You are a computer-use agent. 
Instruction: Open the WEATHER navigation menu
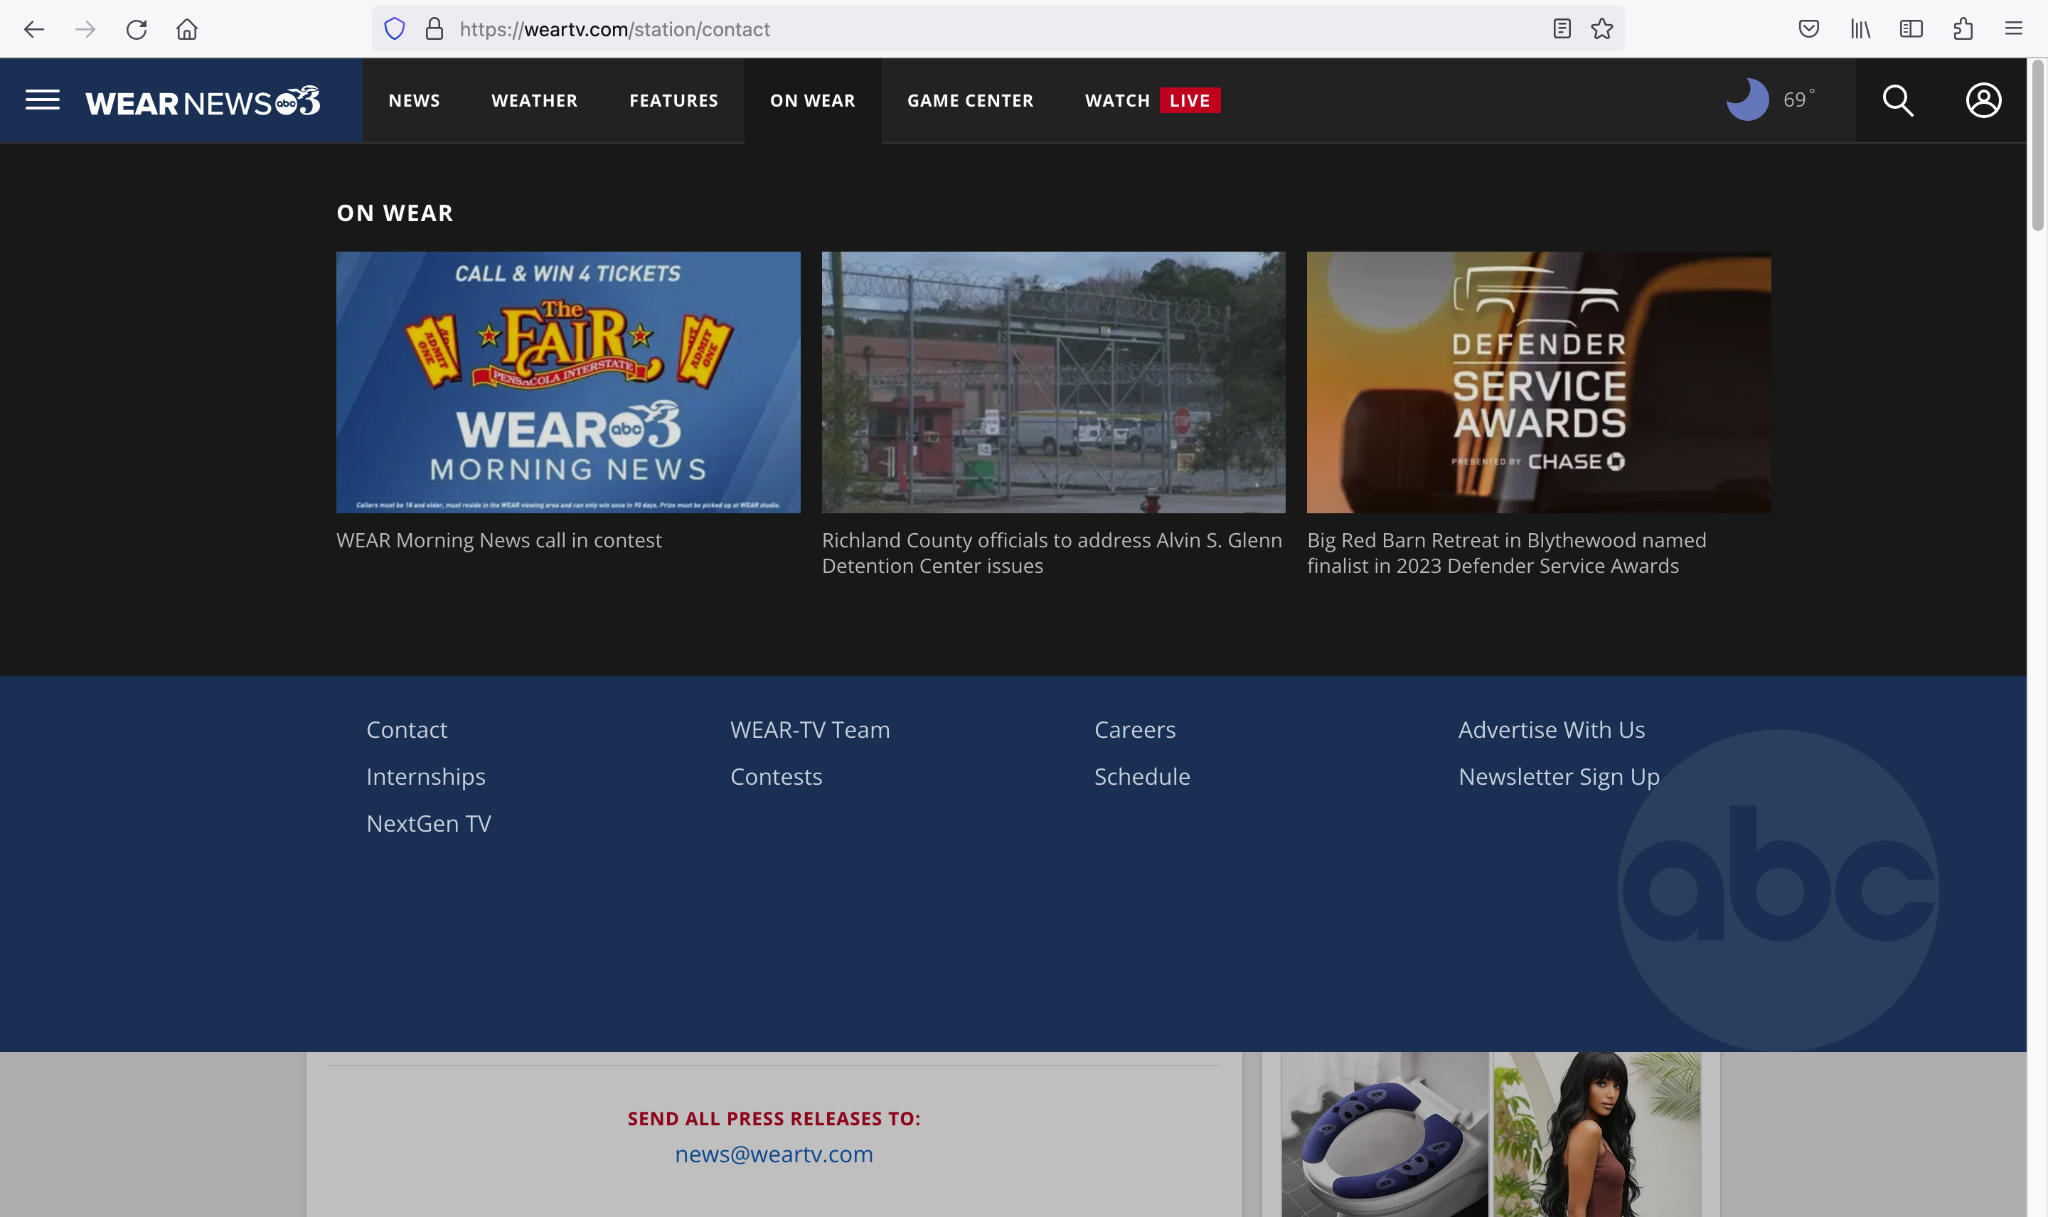coord(534,100)
